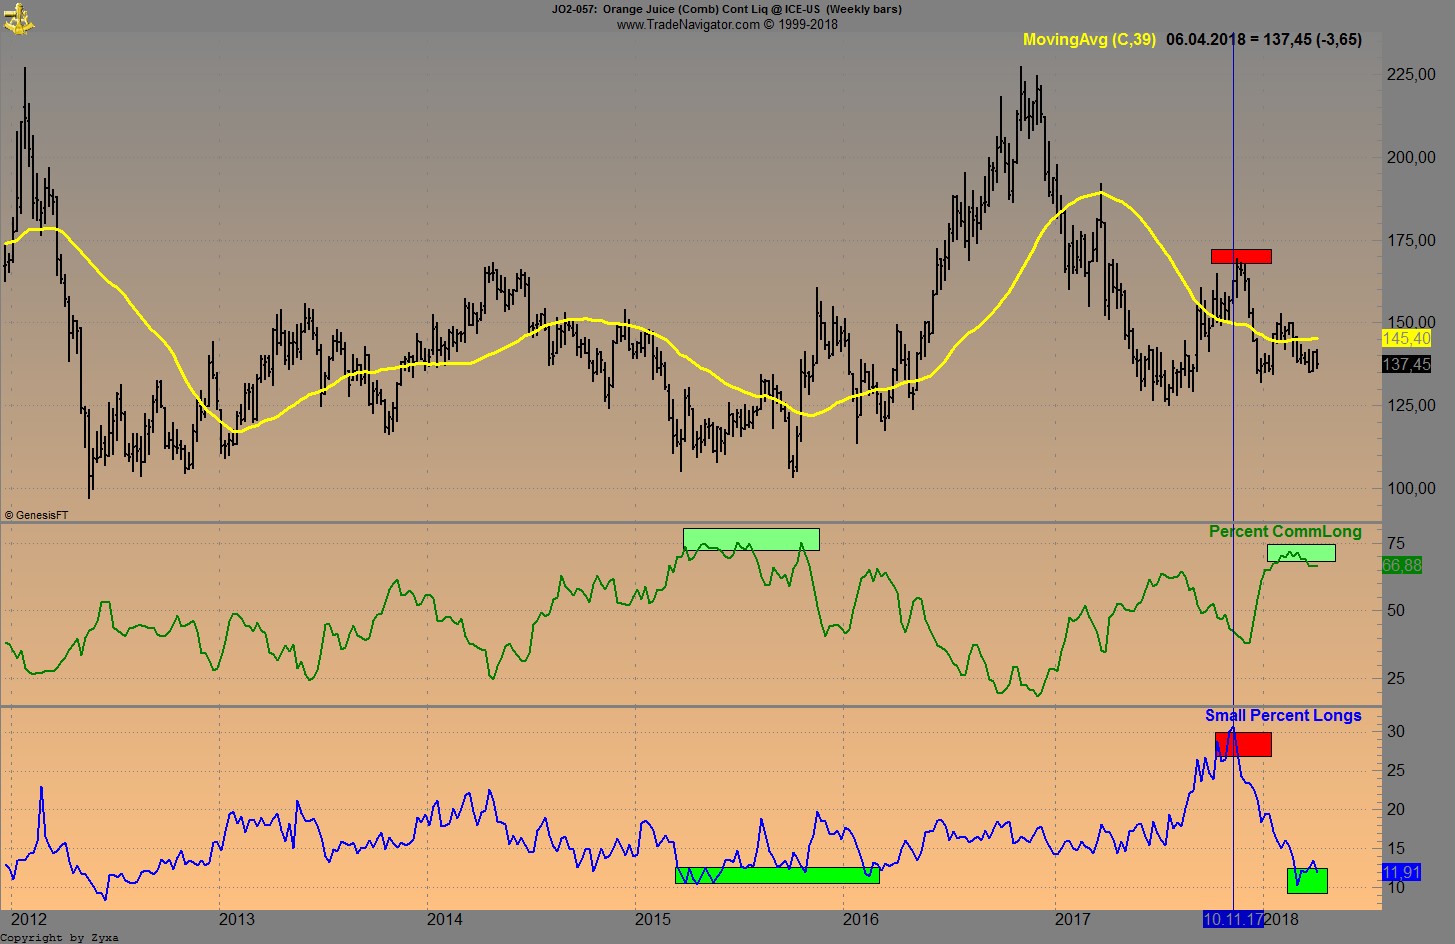
Task: Click the Orange Juice chart title text
Action: pos(726,9)
